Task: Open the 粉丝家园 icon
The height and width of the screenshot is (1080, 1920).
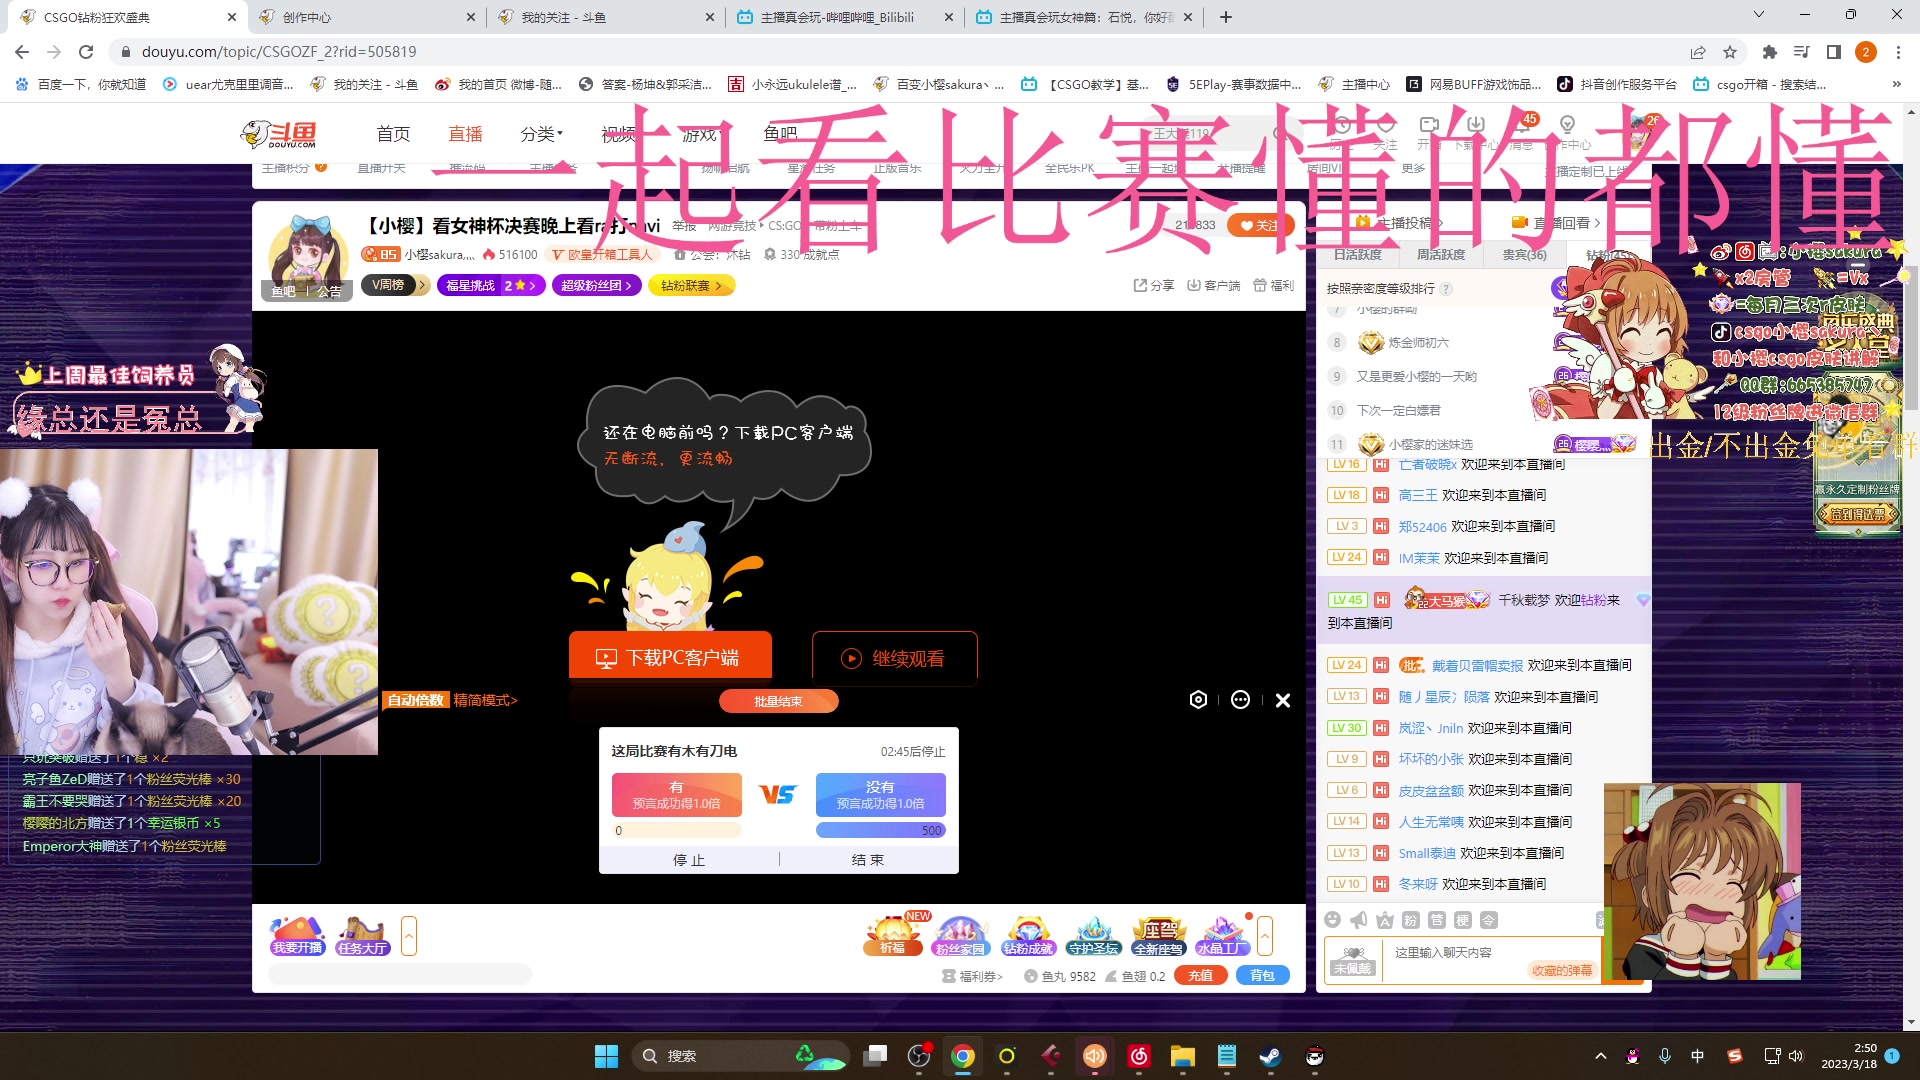Action: 960,936
